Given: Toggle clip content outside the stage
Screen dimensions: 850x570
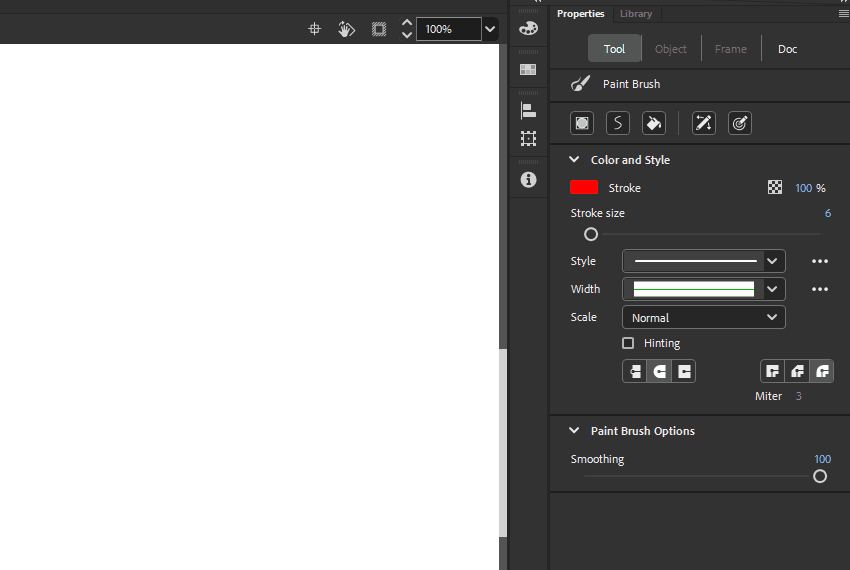Looking at the screenshot, I should coord(379,29).
